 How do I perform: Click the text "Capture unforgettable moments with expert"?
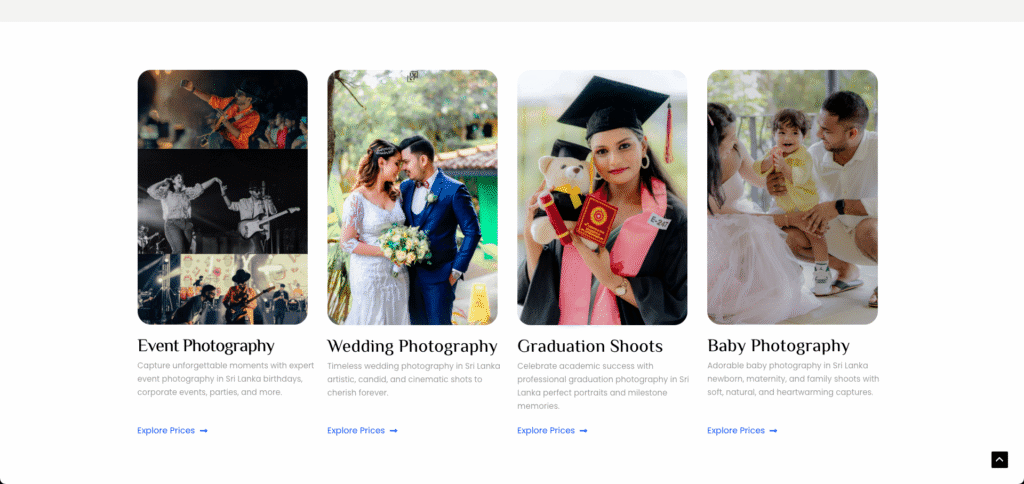point(225,366)
